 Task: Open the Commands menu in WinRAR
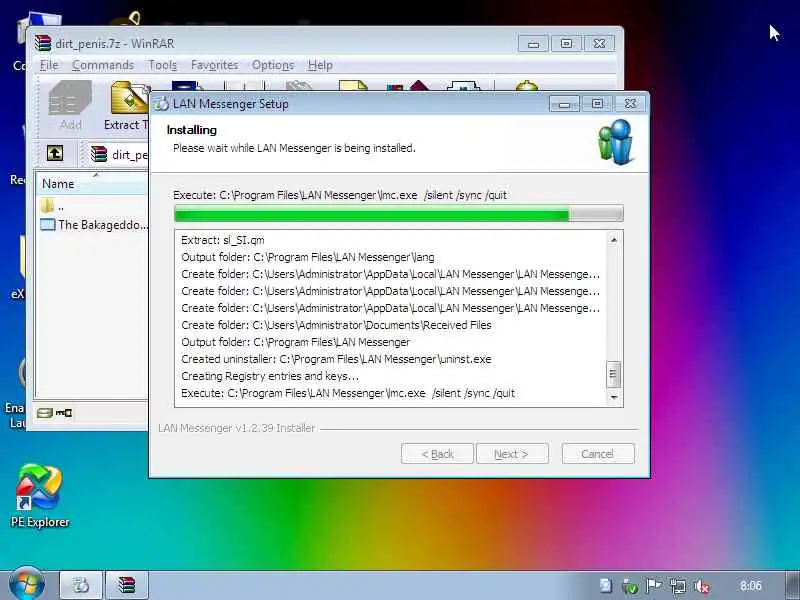(103, 65)
